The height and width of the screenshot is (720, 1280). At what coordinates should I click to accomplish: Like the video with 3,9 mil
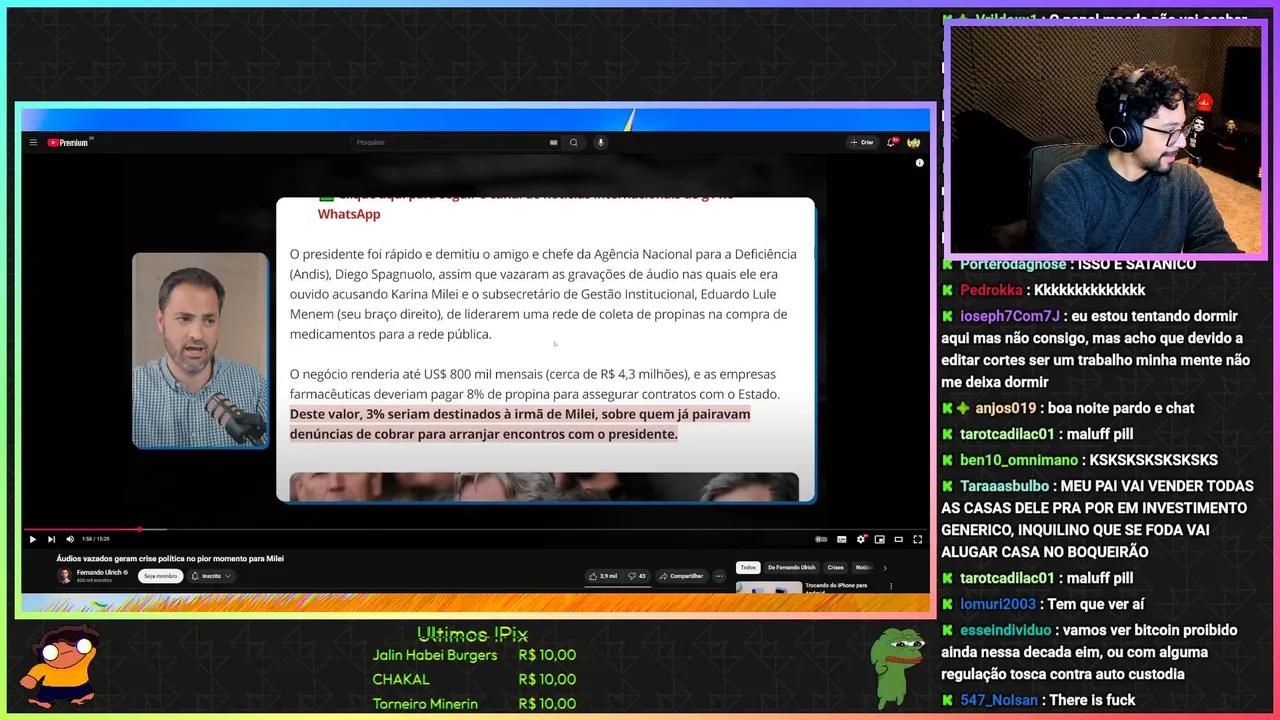pyautogui.click(x=603, y=576)
